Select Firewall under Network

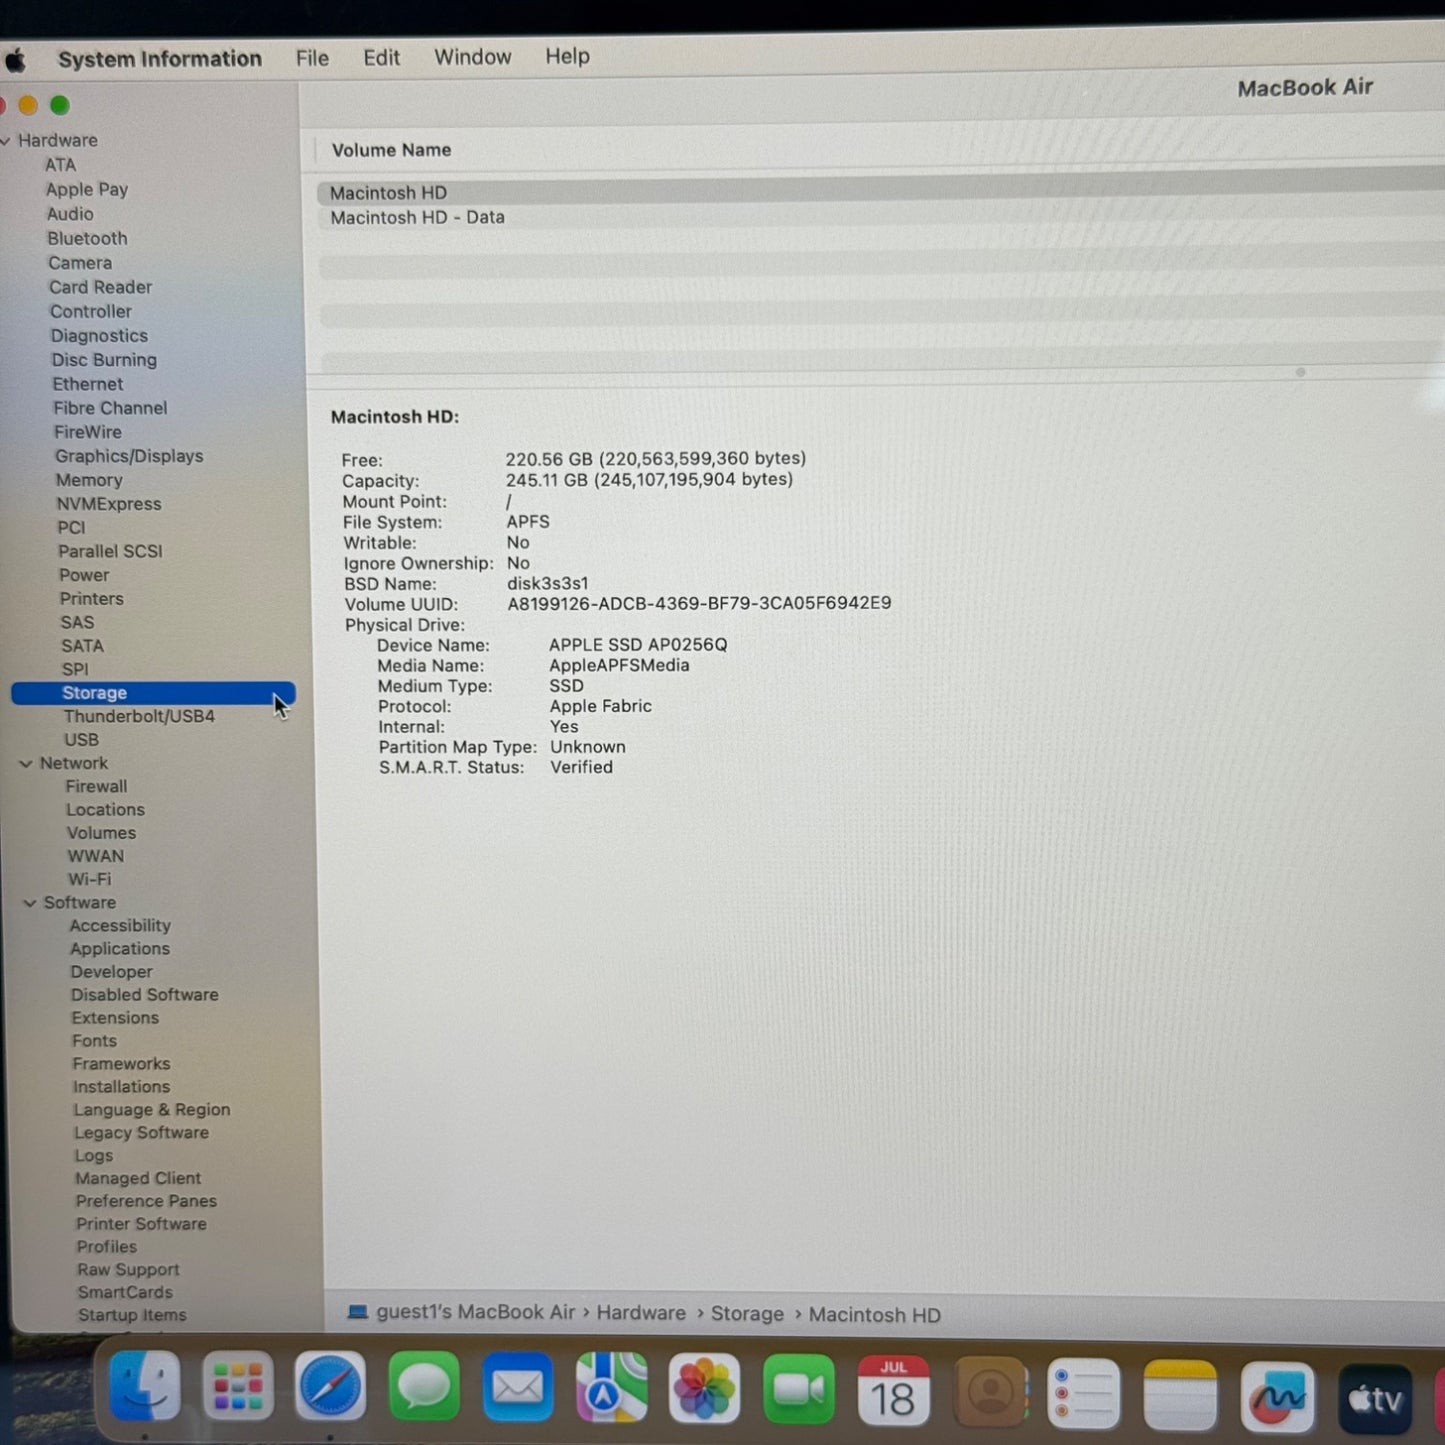[96, 787]
